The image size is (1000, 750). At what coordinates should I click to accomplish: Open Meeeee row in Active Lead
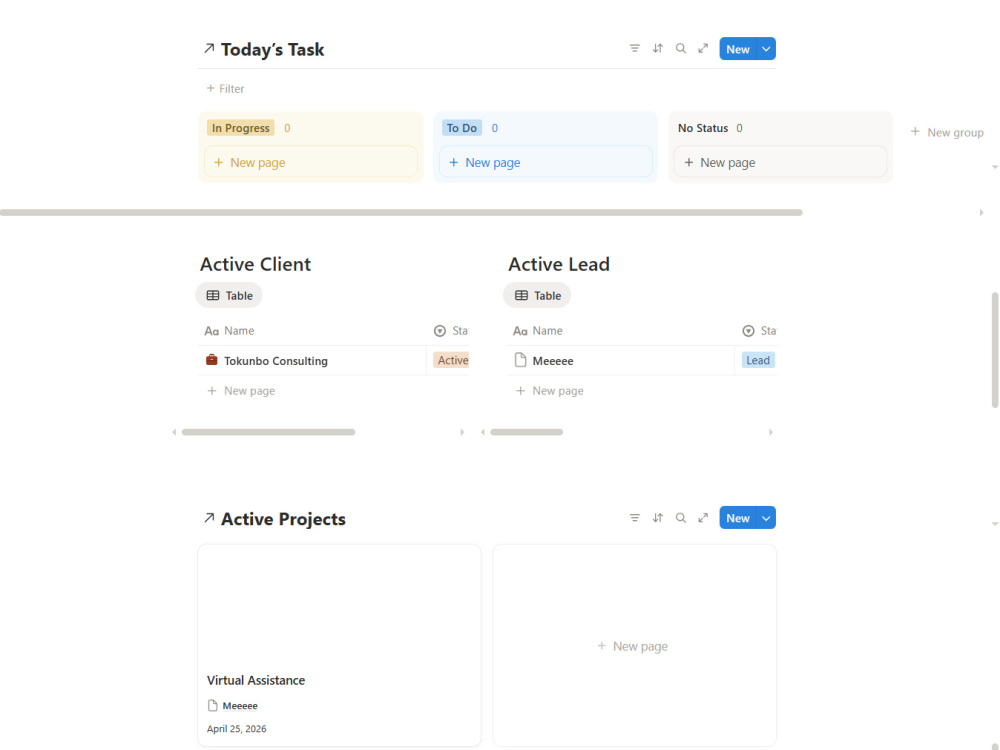click(x=552, y=361)
